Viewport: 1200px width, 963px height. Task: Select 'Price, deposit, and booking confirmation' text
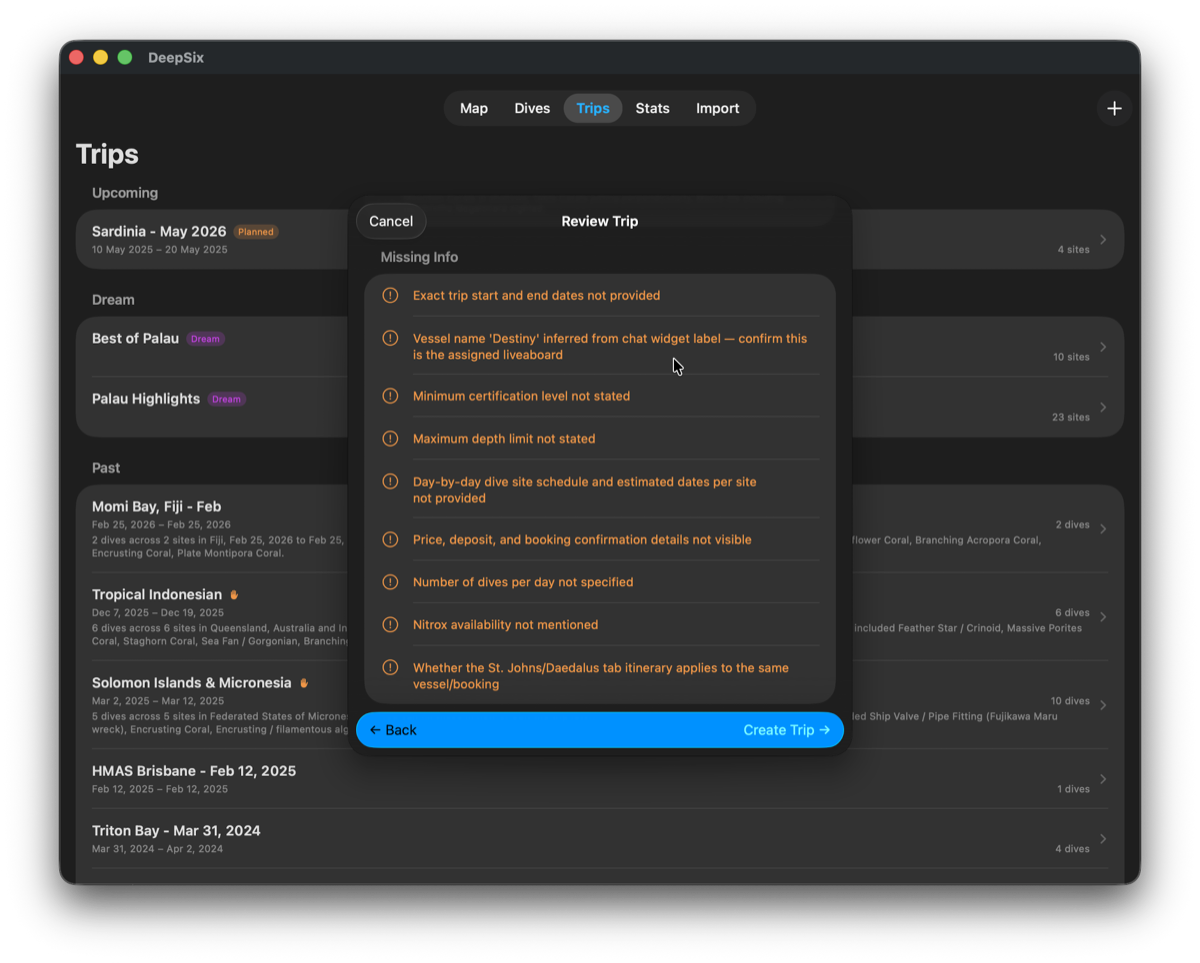(x=582, y=539)
